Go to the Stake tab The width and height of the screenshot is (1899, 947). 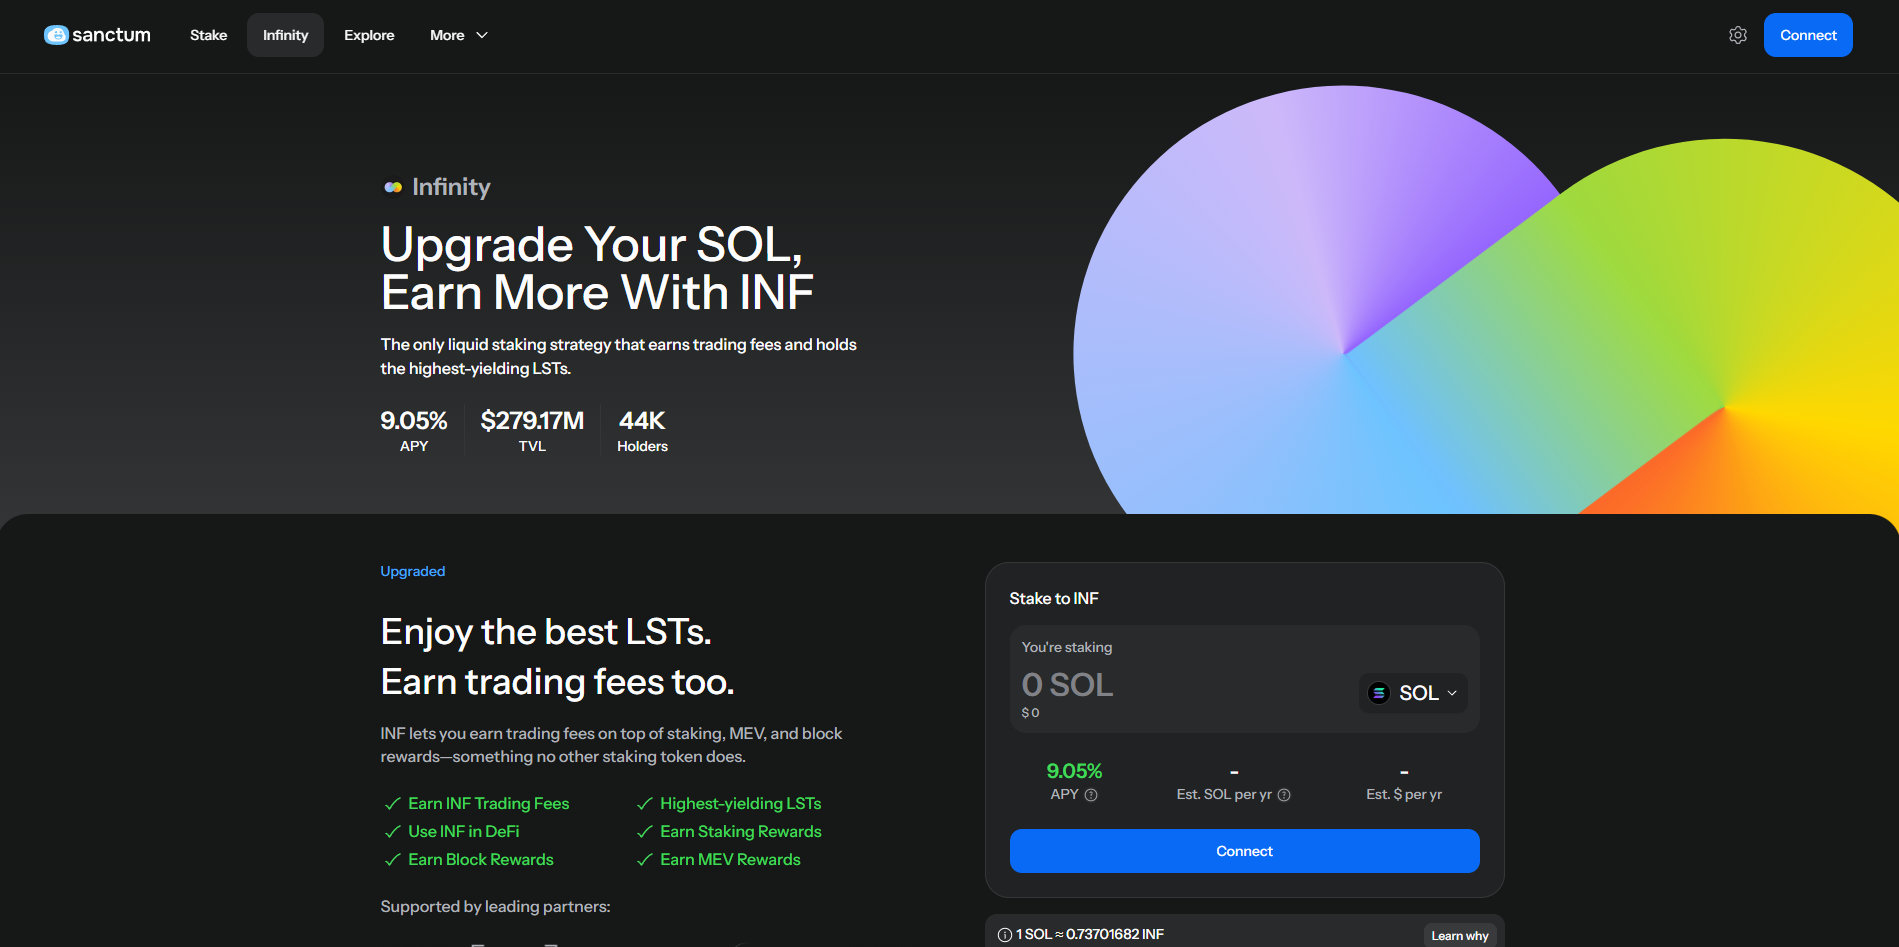[208, 35]
